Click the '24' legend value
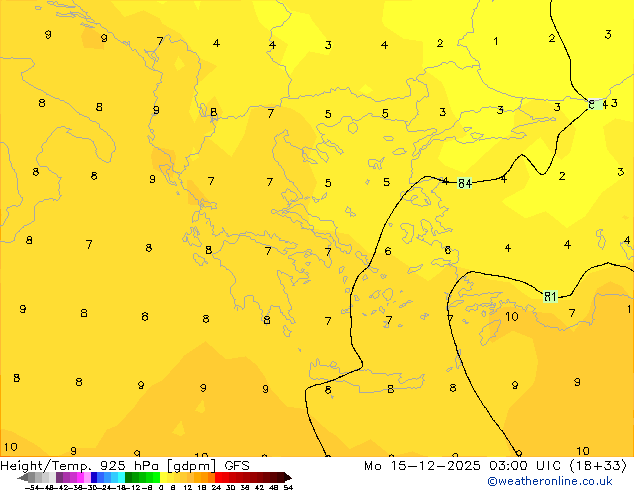The height and width of the screenshot is (490, 634). click(216, 488)
